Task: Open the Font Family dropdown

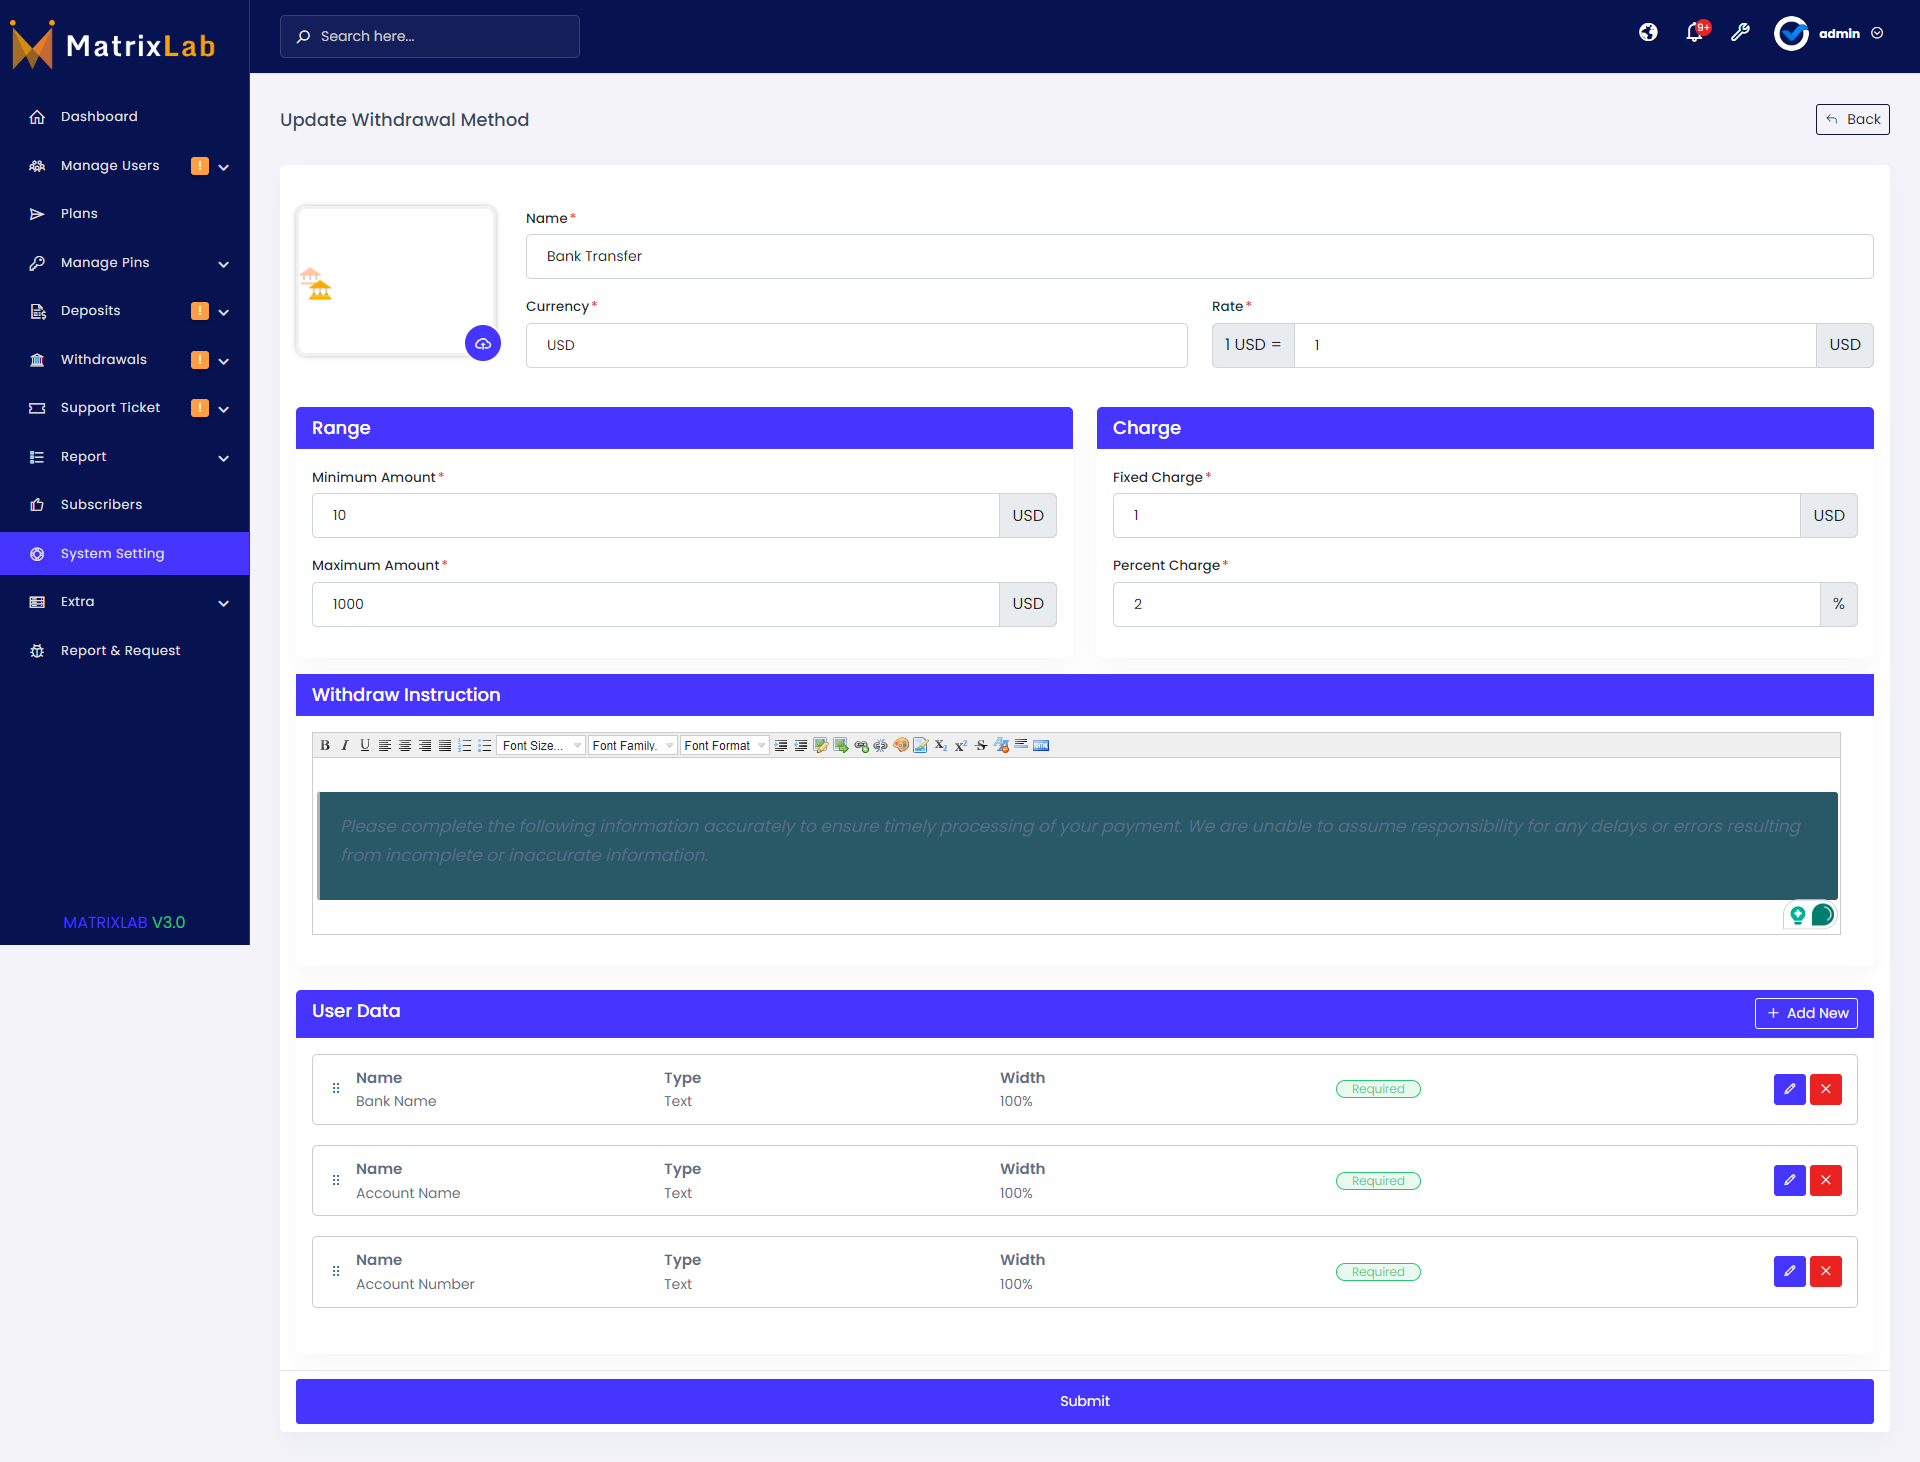Action: [x=631, y=745]
